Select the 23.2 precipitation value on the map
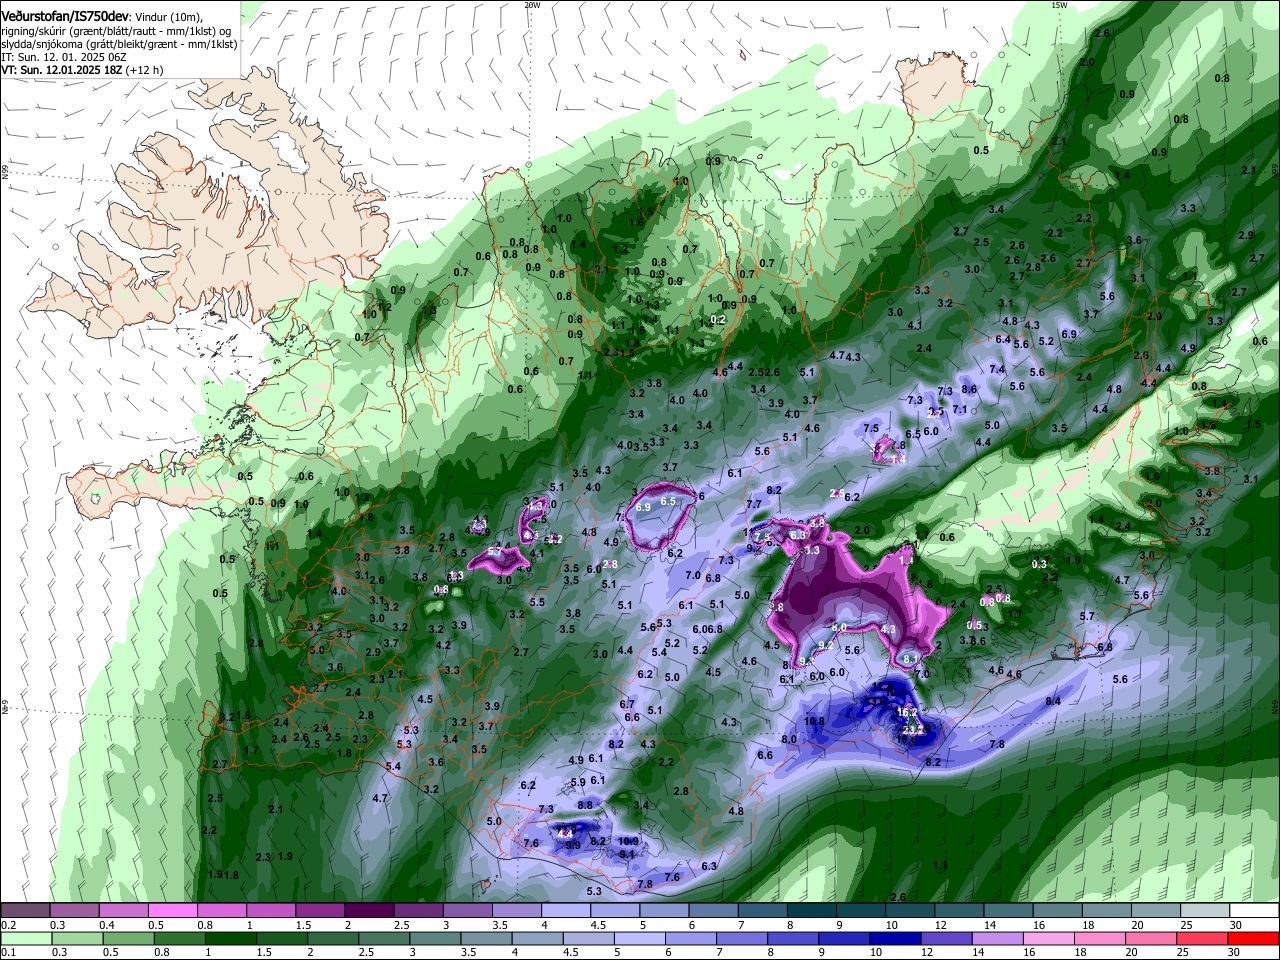Screen dimensions: 1280x960 [x=912, y=731]
